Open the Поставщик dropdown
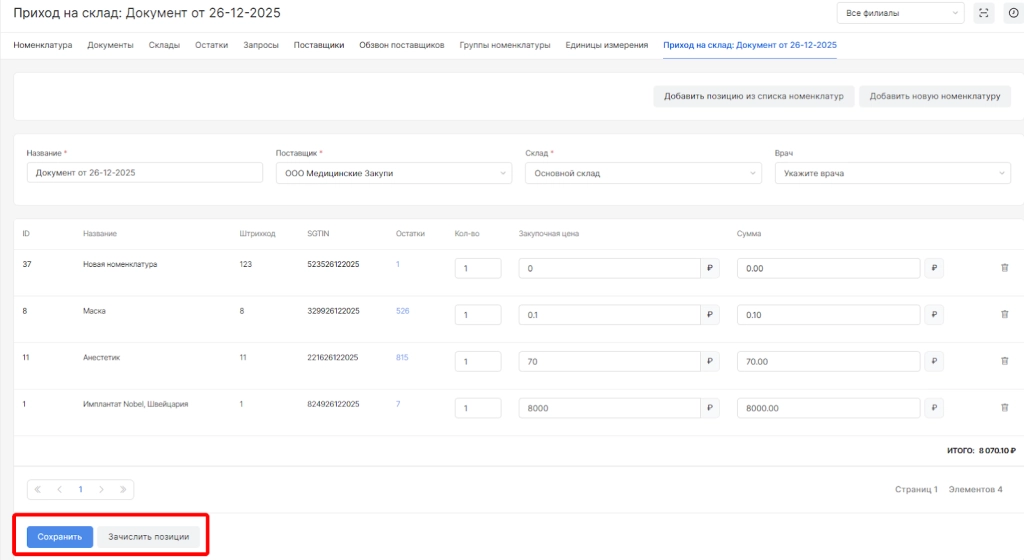 393,173
